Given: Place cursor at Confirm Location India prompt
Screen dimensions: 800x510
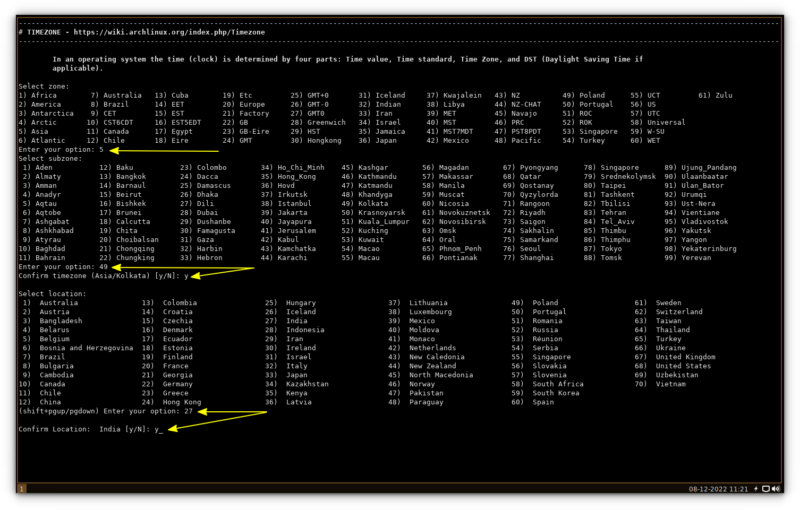Looking at the screenshot, I should pos(159,429).
